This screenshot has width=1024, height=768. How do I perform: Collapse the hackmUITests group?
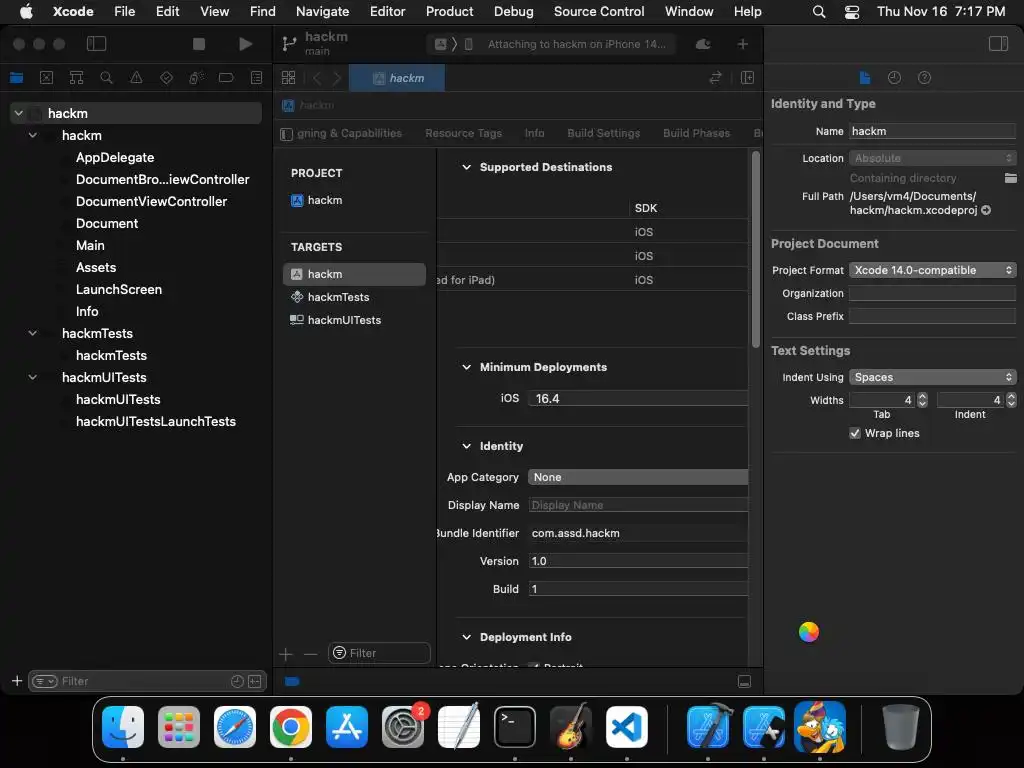pyautogui.click(x=33, y=377)
